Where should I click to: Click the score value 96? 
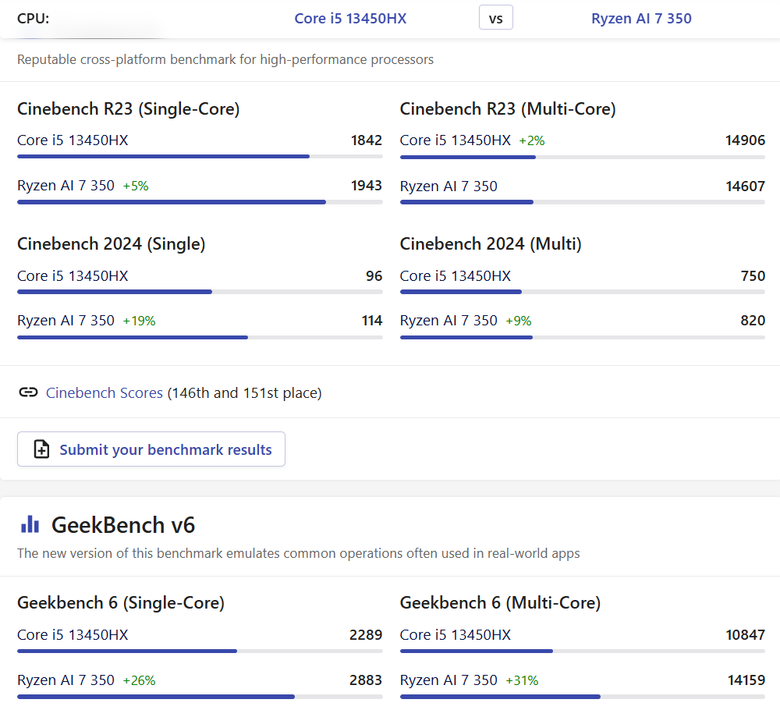pos(374,276)
